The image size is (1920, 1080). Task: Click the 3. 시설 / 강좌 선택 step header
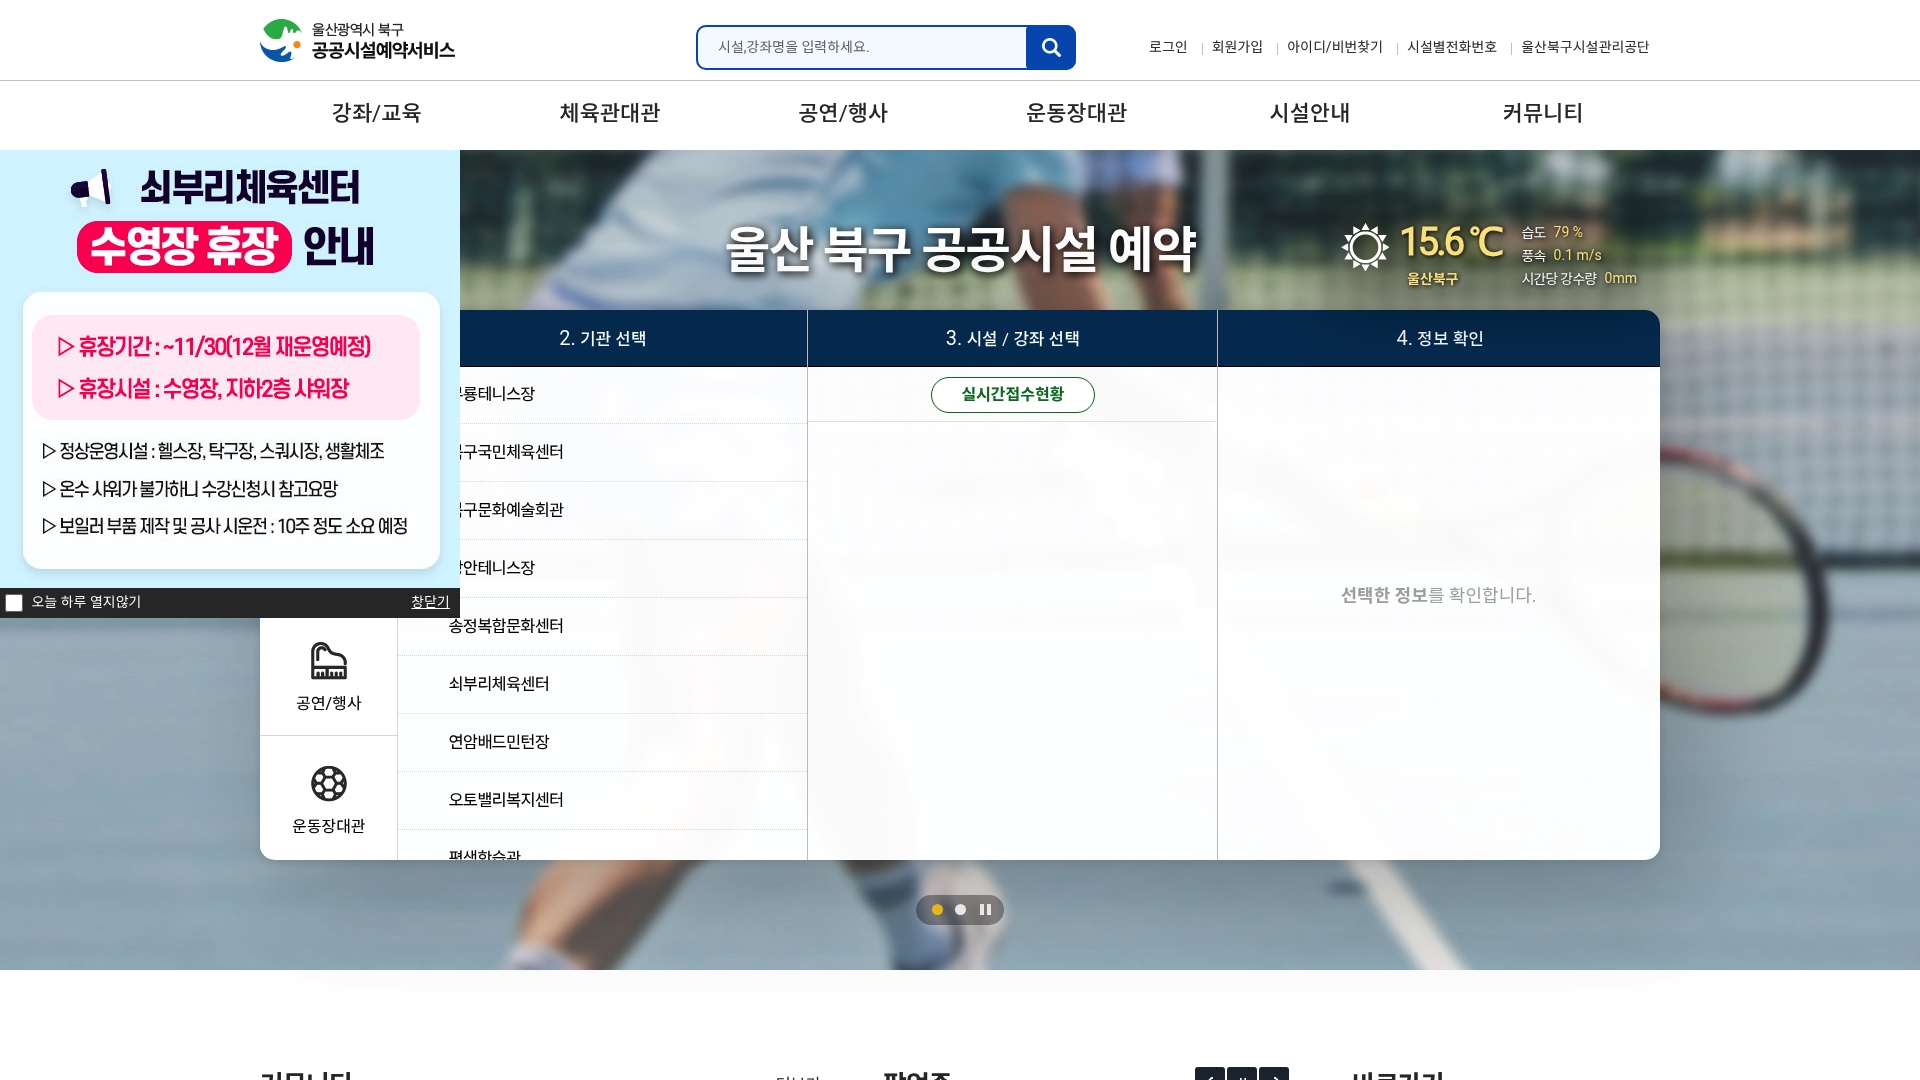point(1012,338)
